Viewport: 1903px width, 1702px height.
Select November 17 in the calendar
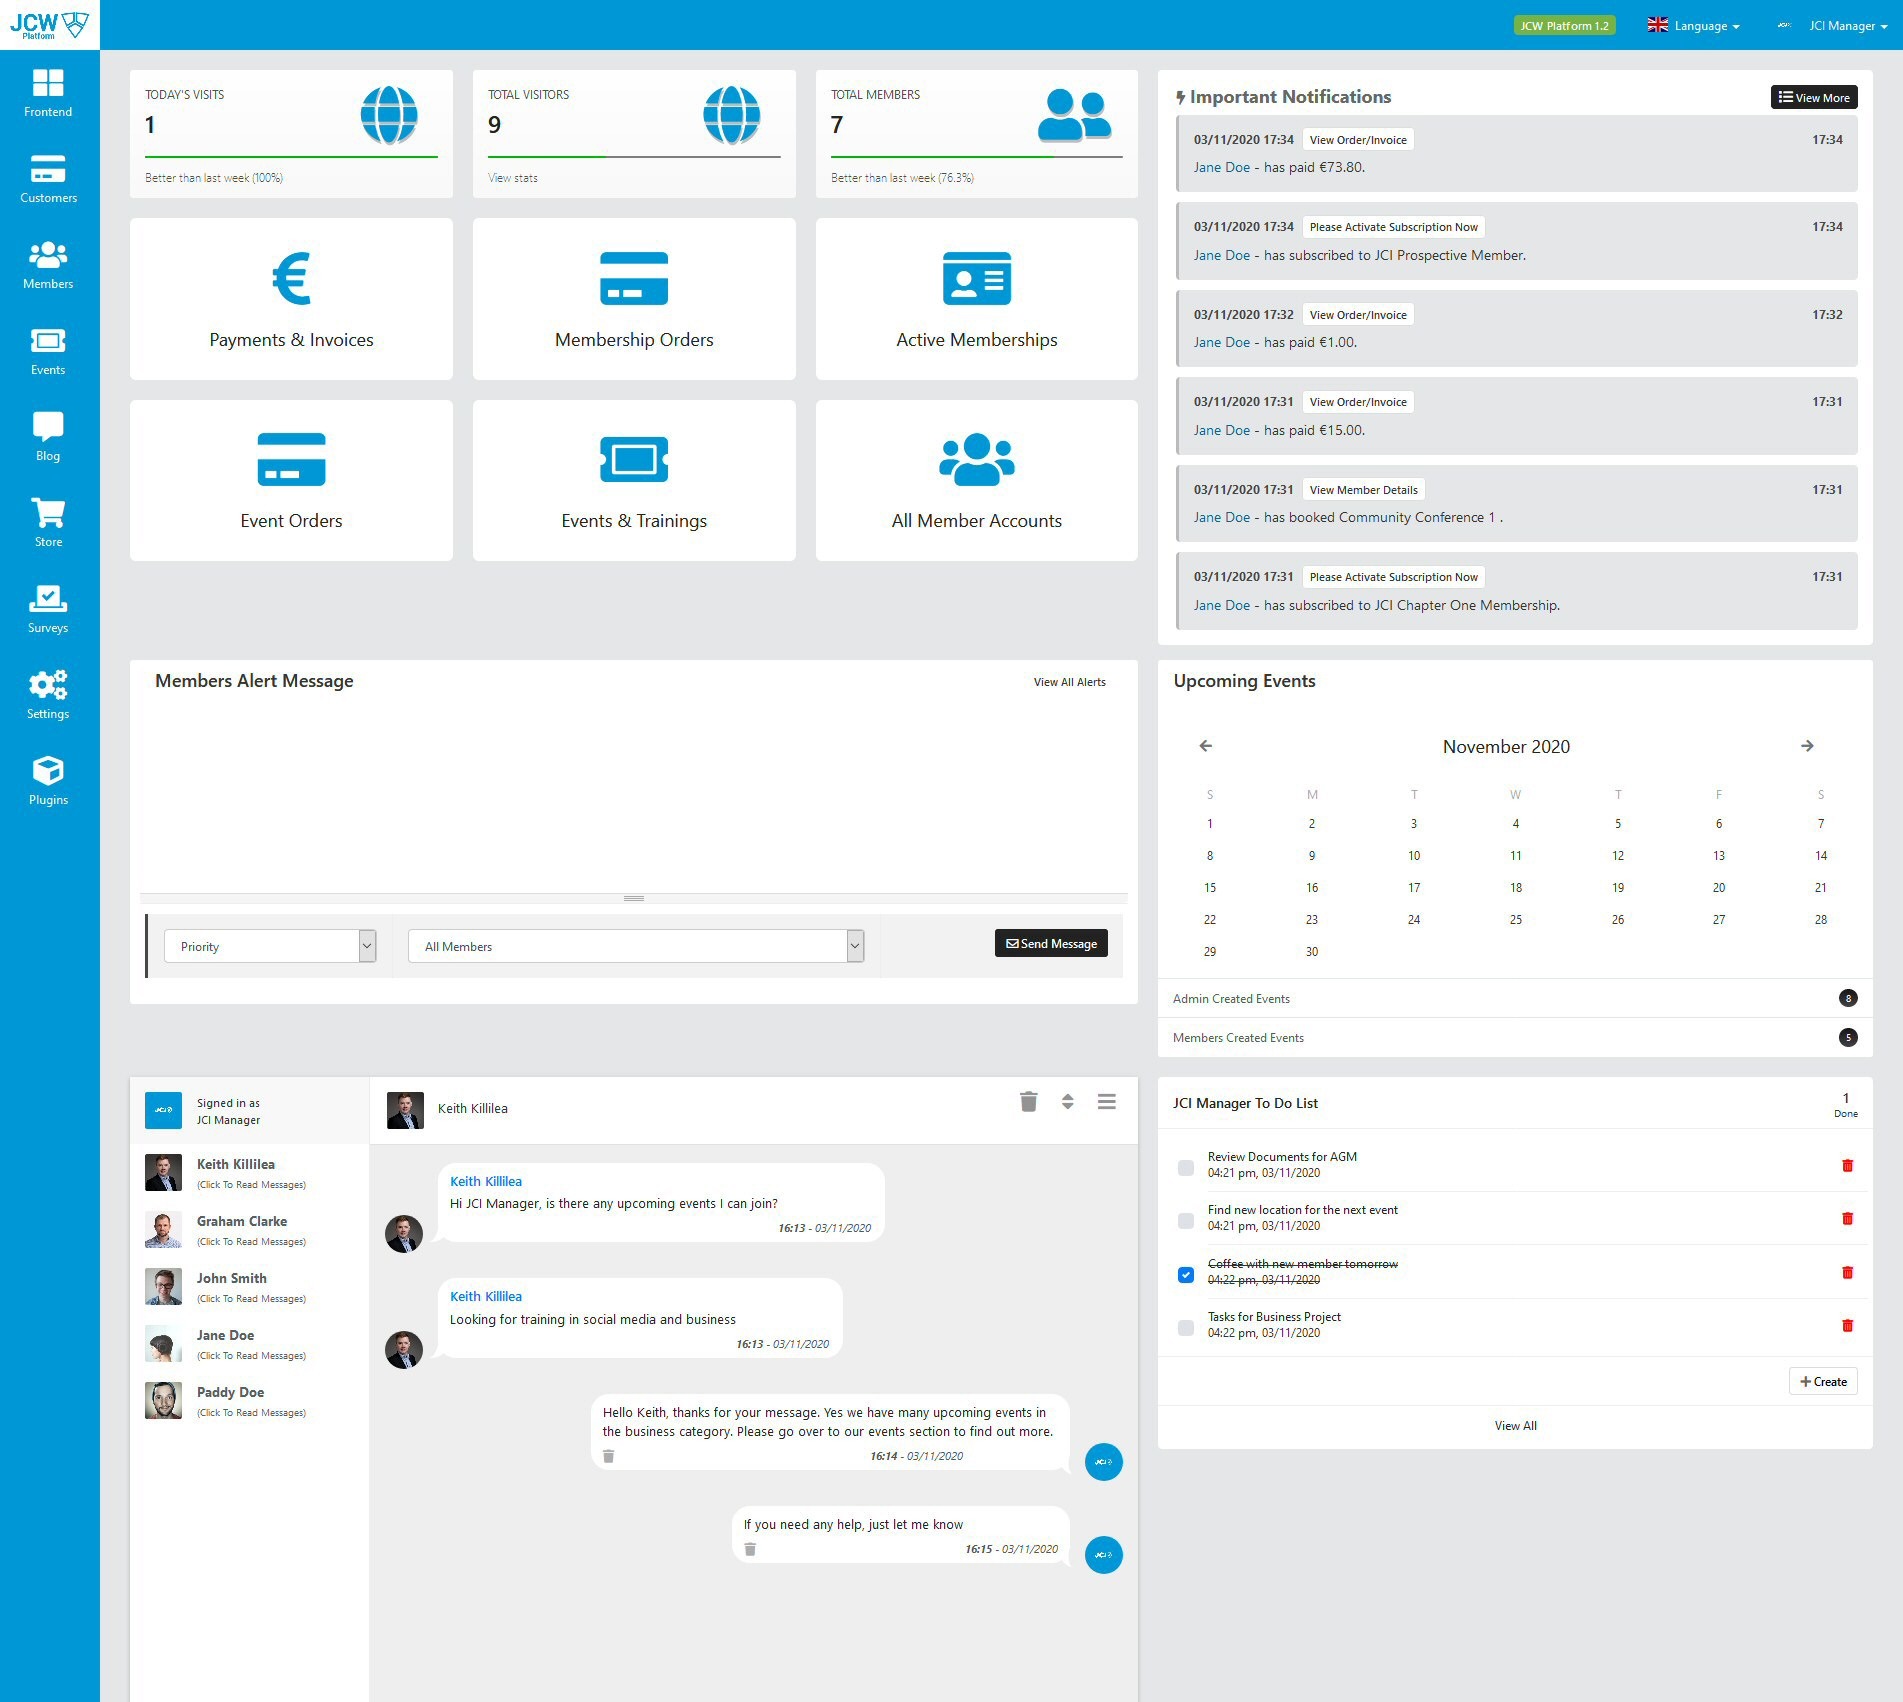(x=1414, y=888)
